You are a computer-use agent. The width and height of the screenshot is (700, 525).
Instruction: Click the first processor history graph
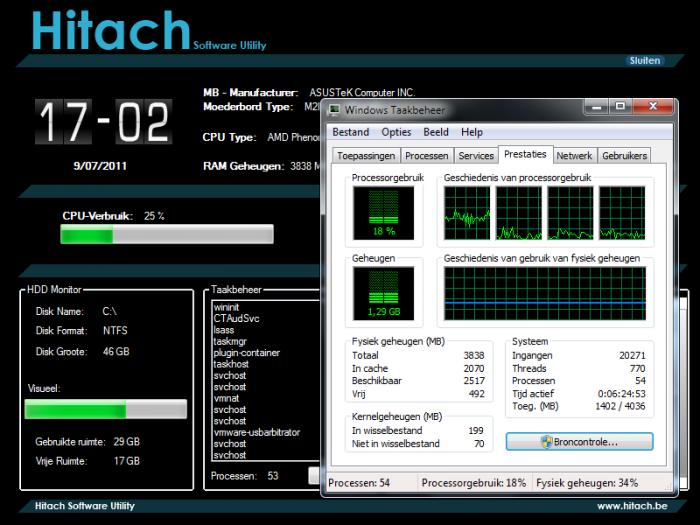click(x=467, y=213)
